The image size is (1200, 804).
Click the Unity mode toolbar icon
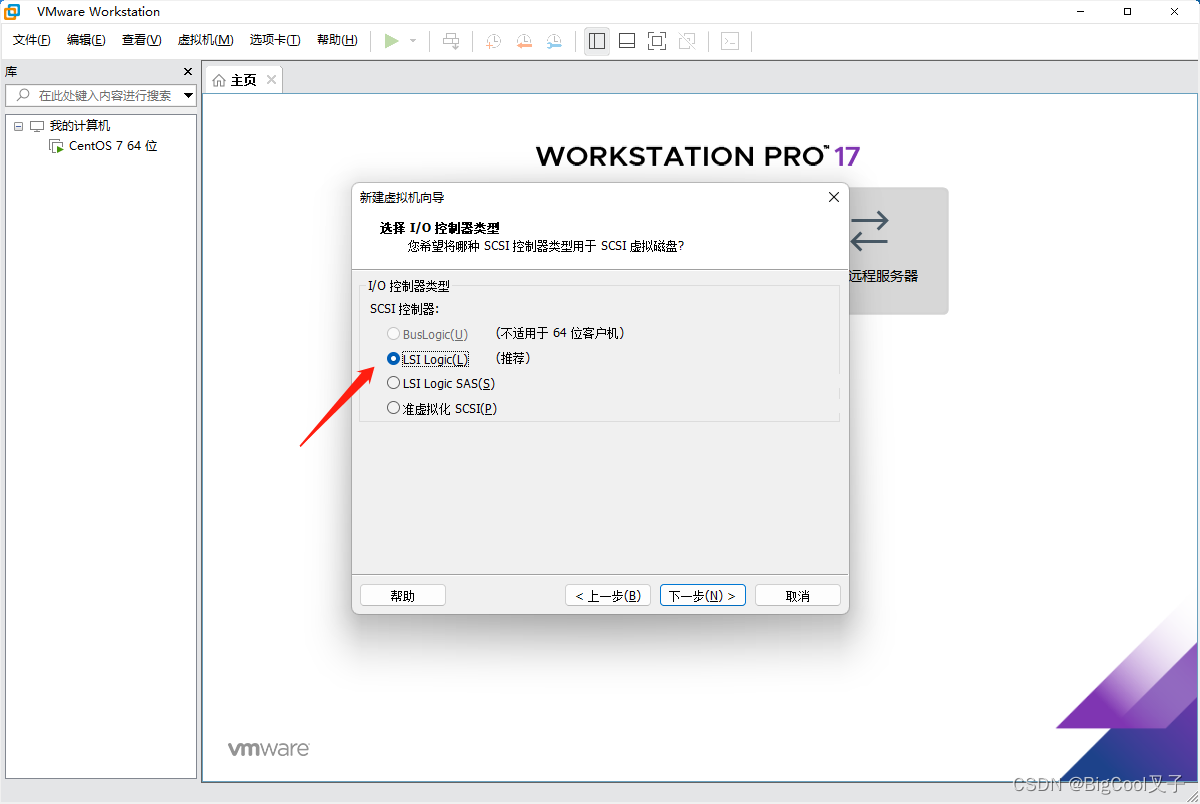click(687, 41)
